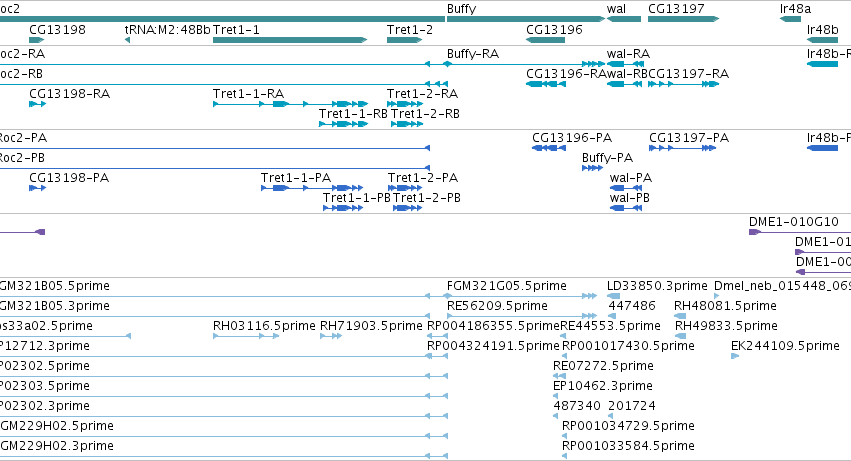Click the CG13197-RA transcript label
The height and width of the screenshot is (461, 851).
(688, 74)
